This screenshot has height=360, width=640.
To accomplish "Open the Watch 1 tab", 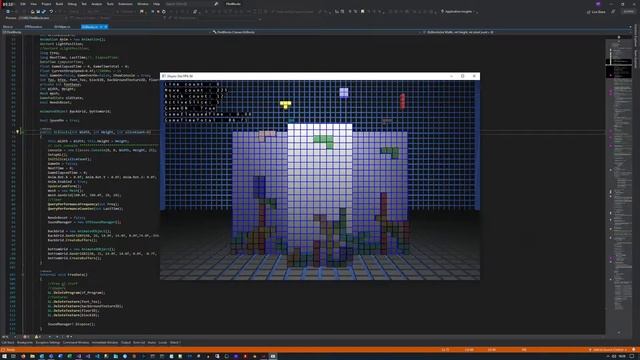I will (175, 342).
